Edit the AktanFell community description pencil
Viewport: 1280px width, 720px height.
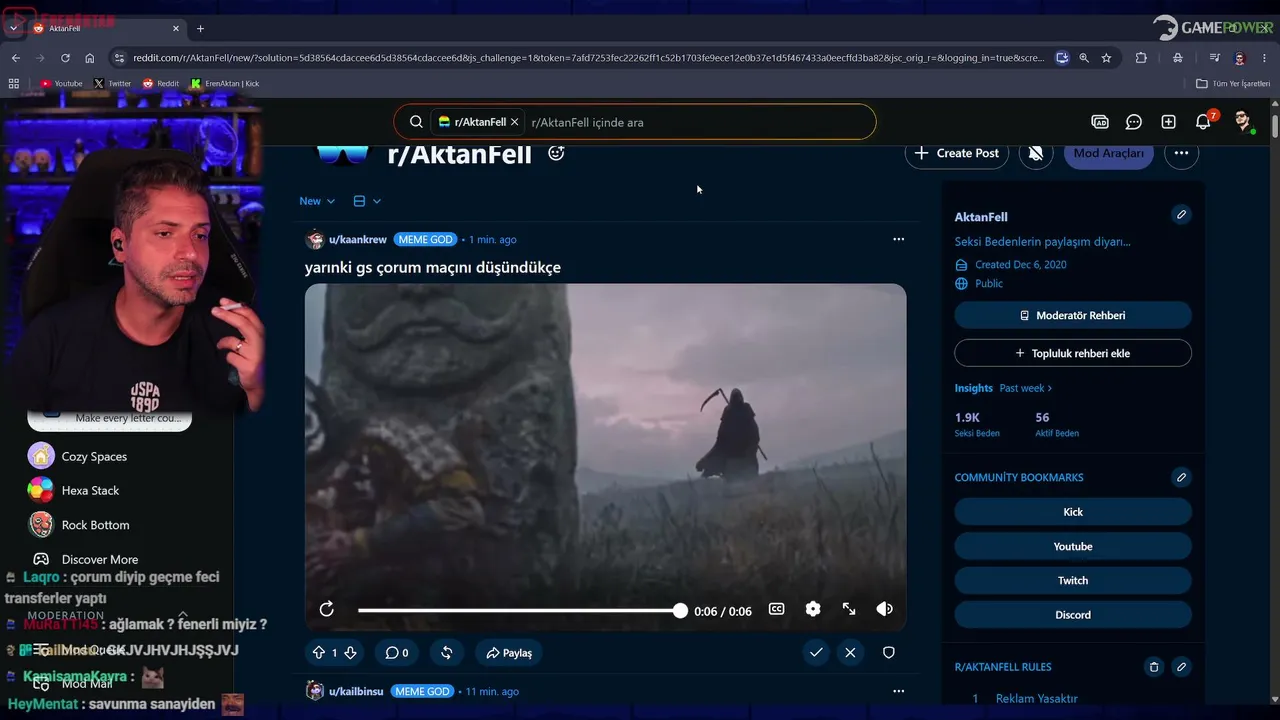(1181, 215)
